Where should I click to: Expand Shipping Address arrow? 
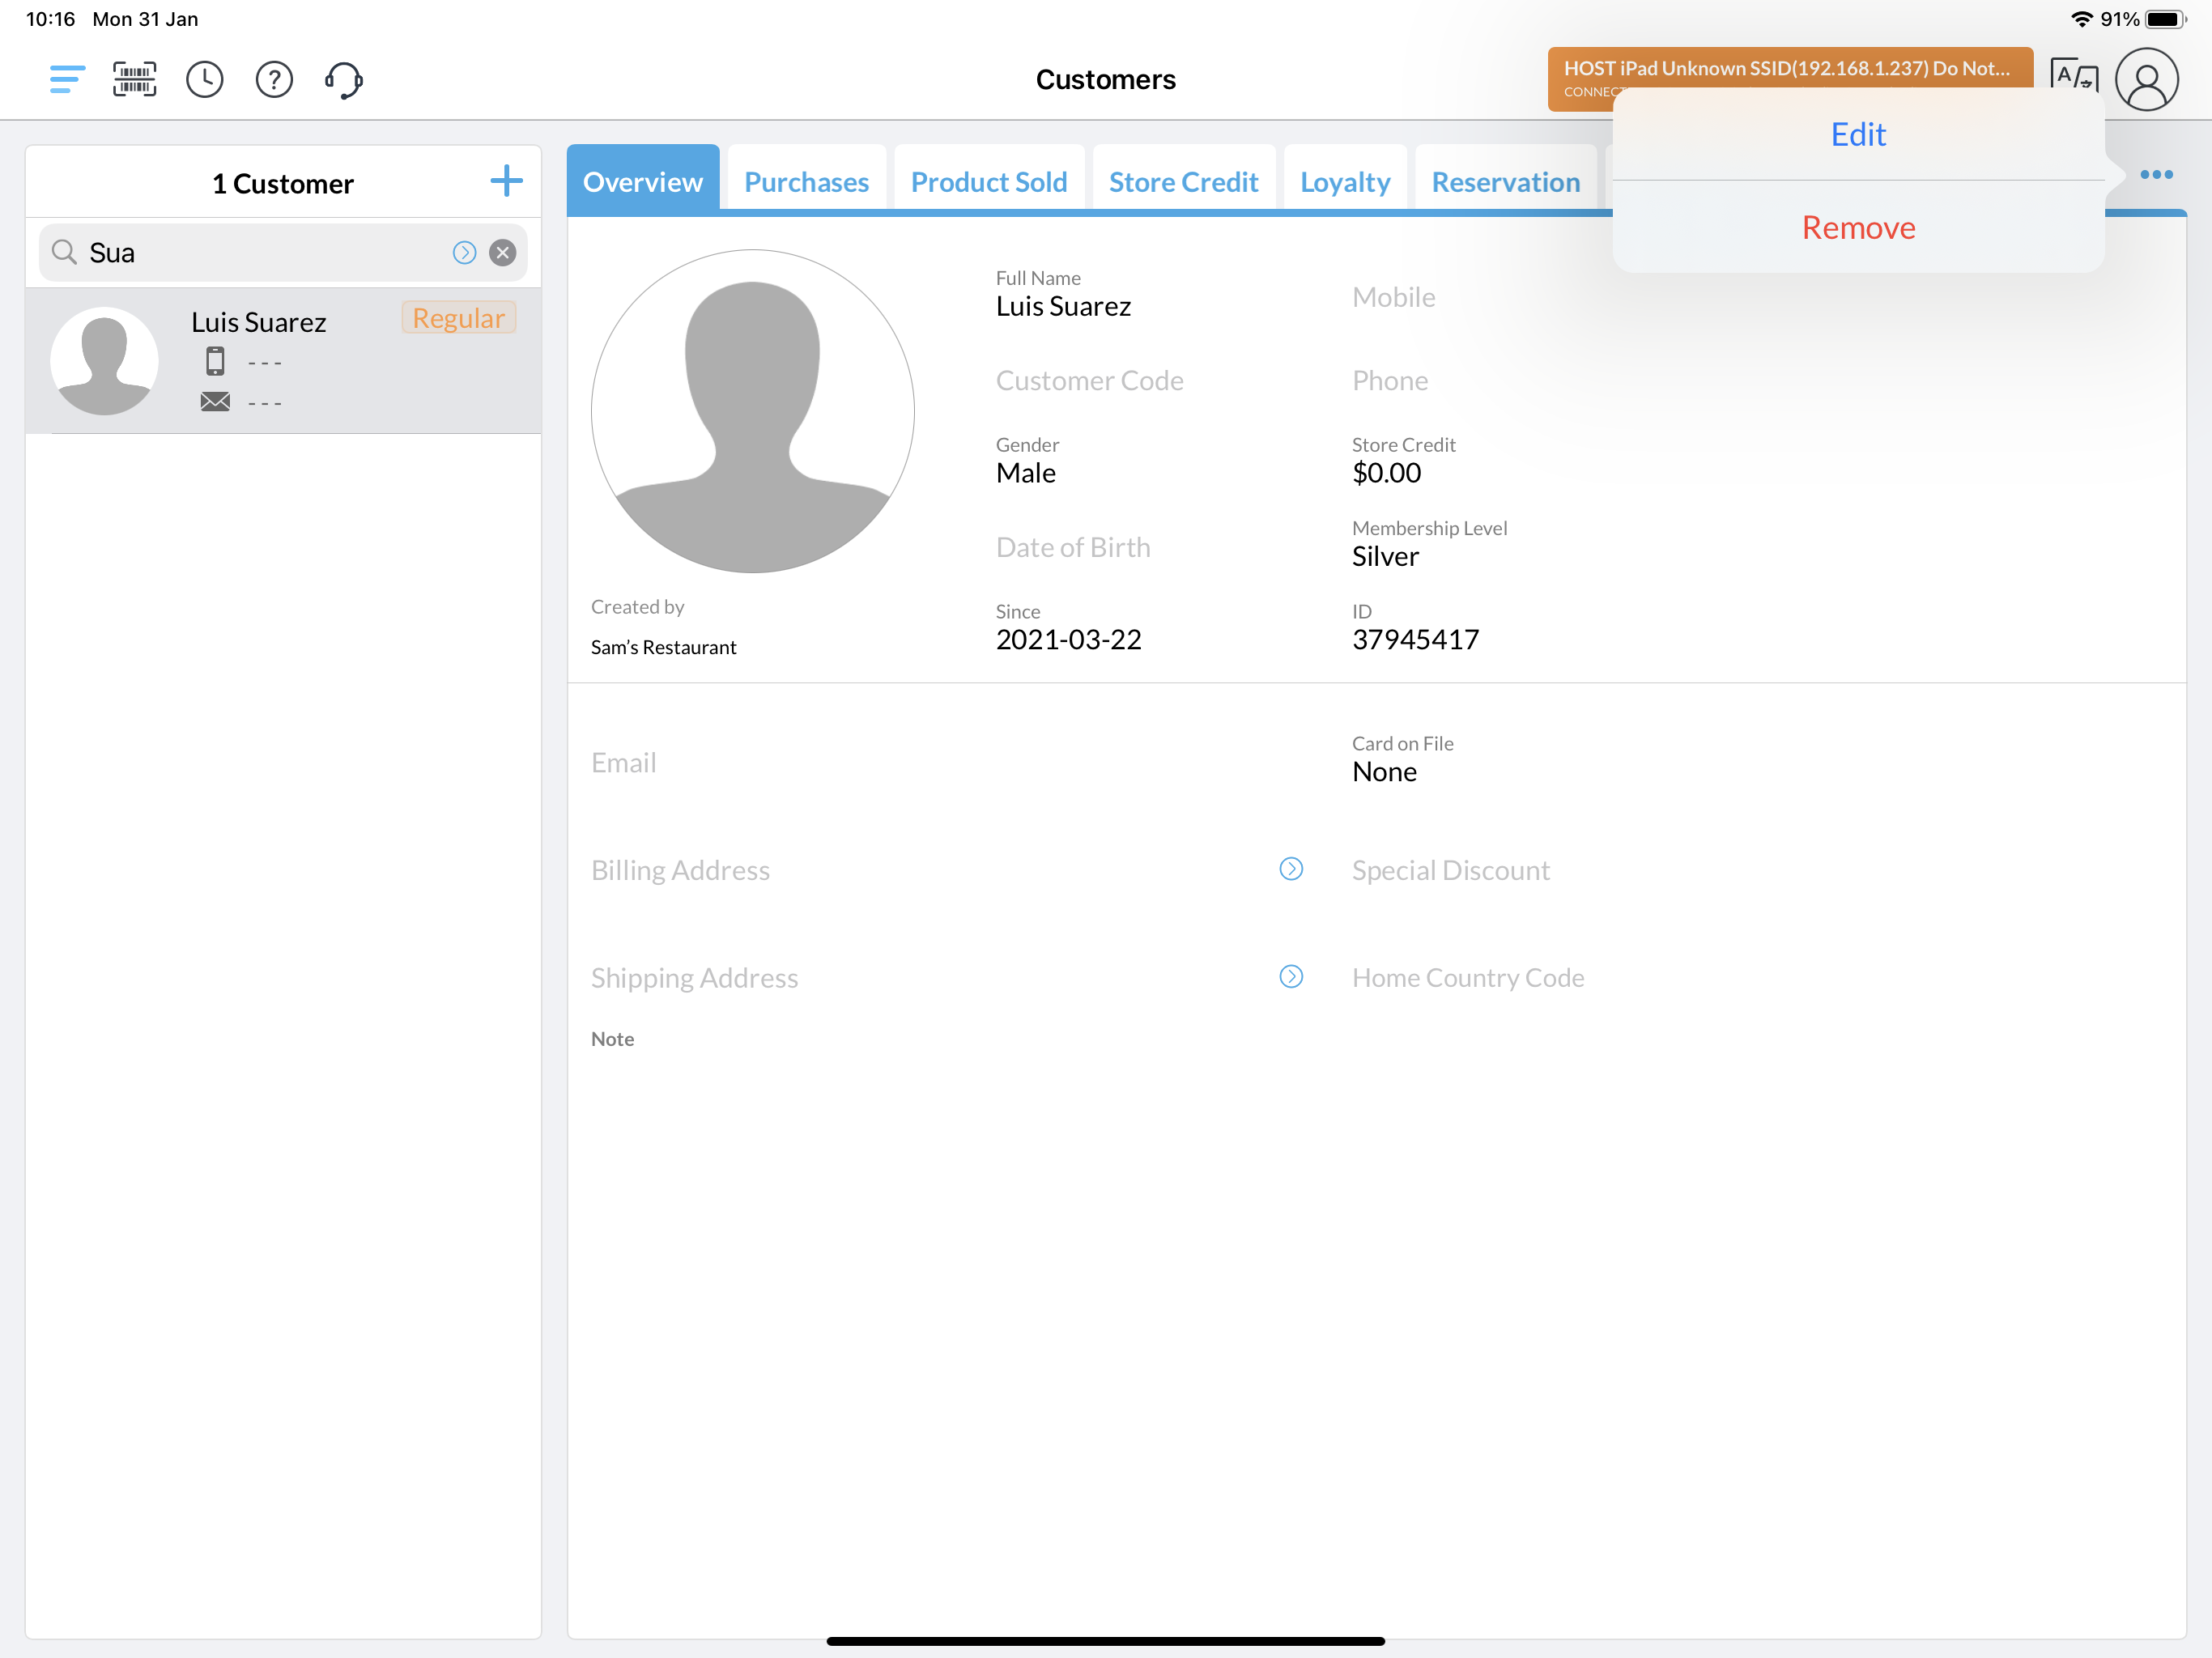pos(1291,976)
